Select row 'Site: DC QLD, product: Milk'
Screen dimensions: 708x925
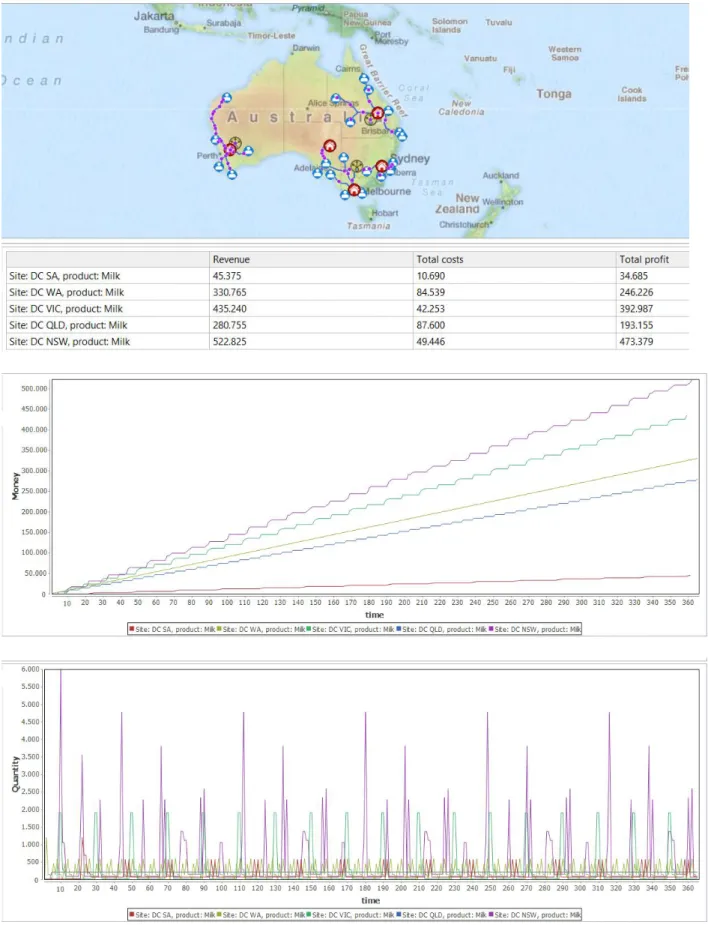point(348,325)
